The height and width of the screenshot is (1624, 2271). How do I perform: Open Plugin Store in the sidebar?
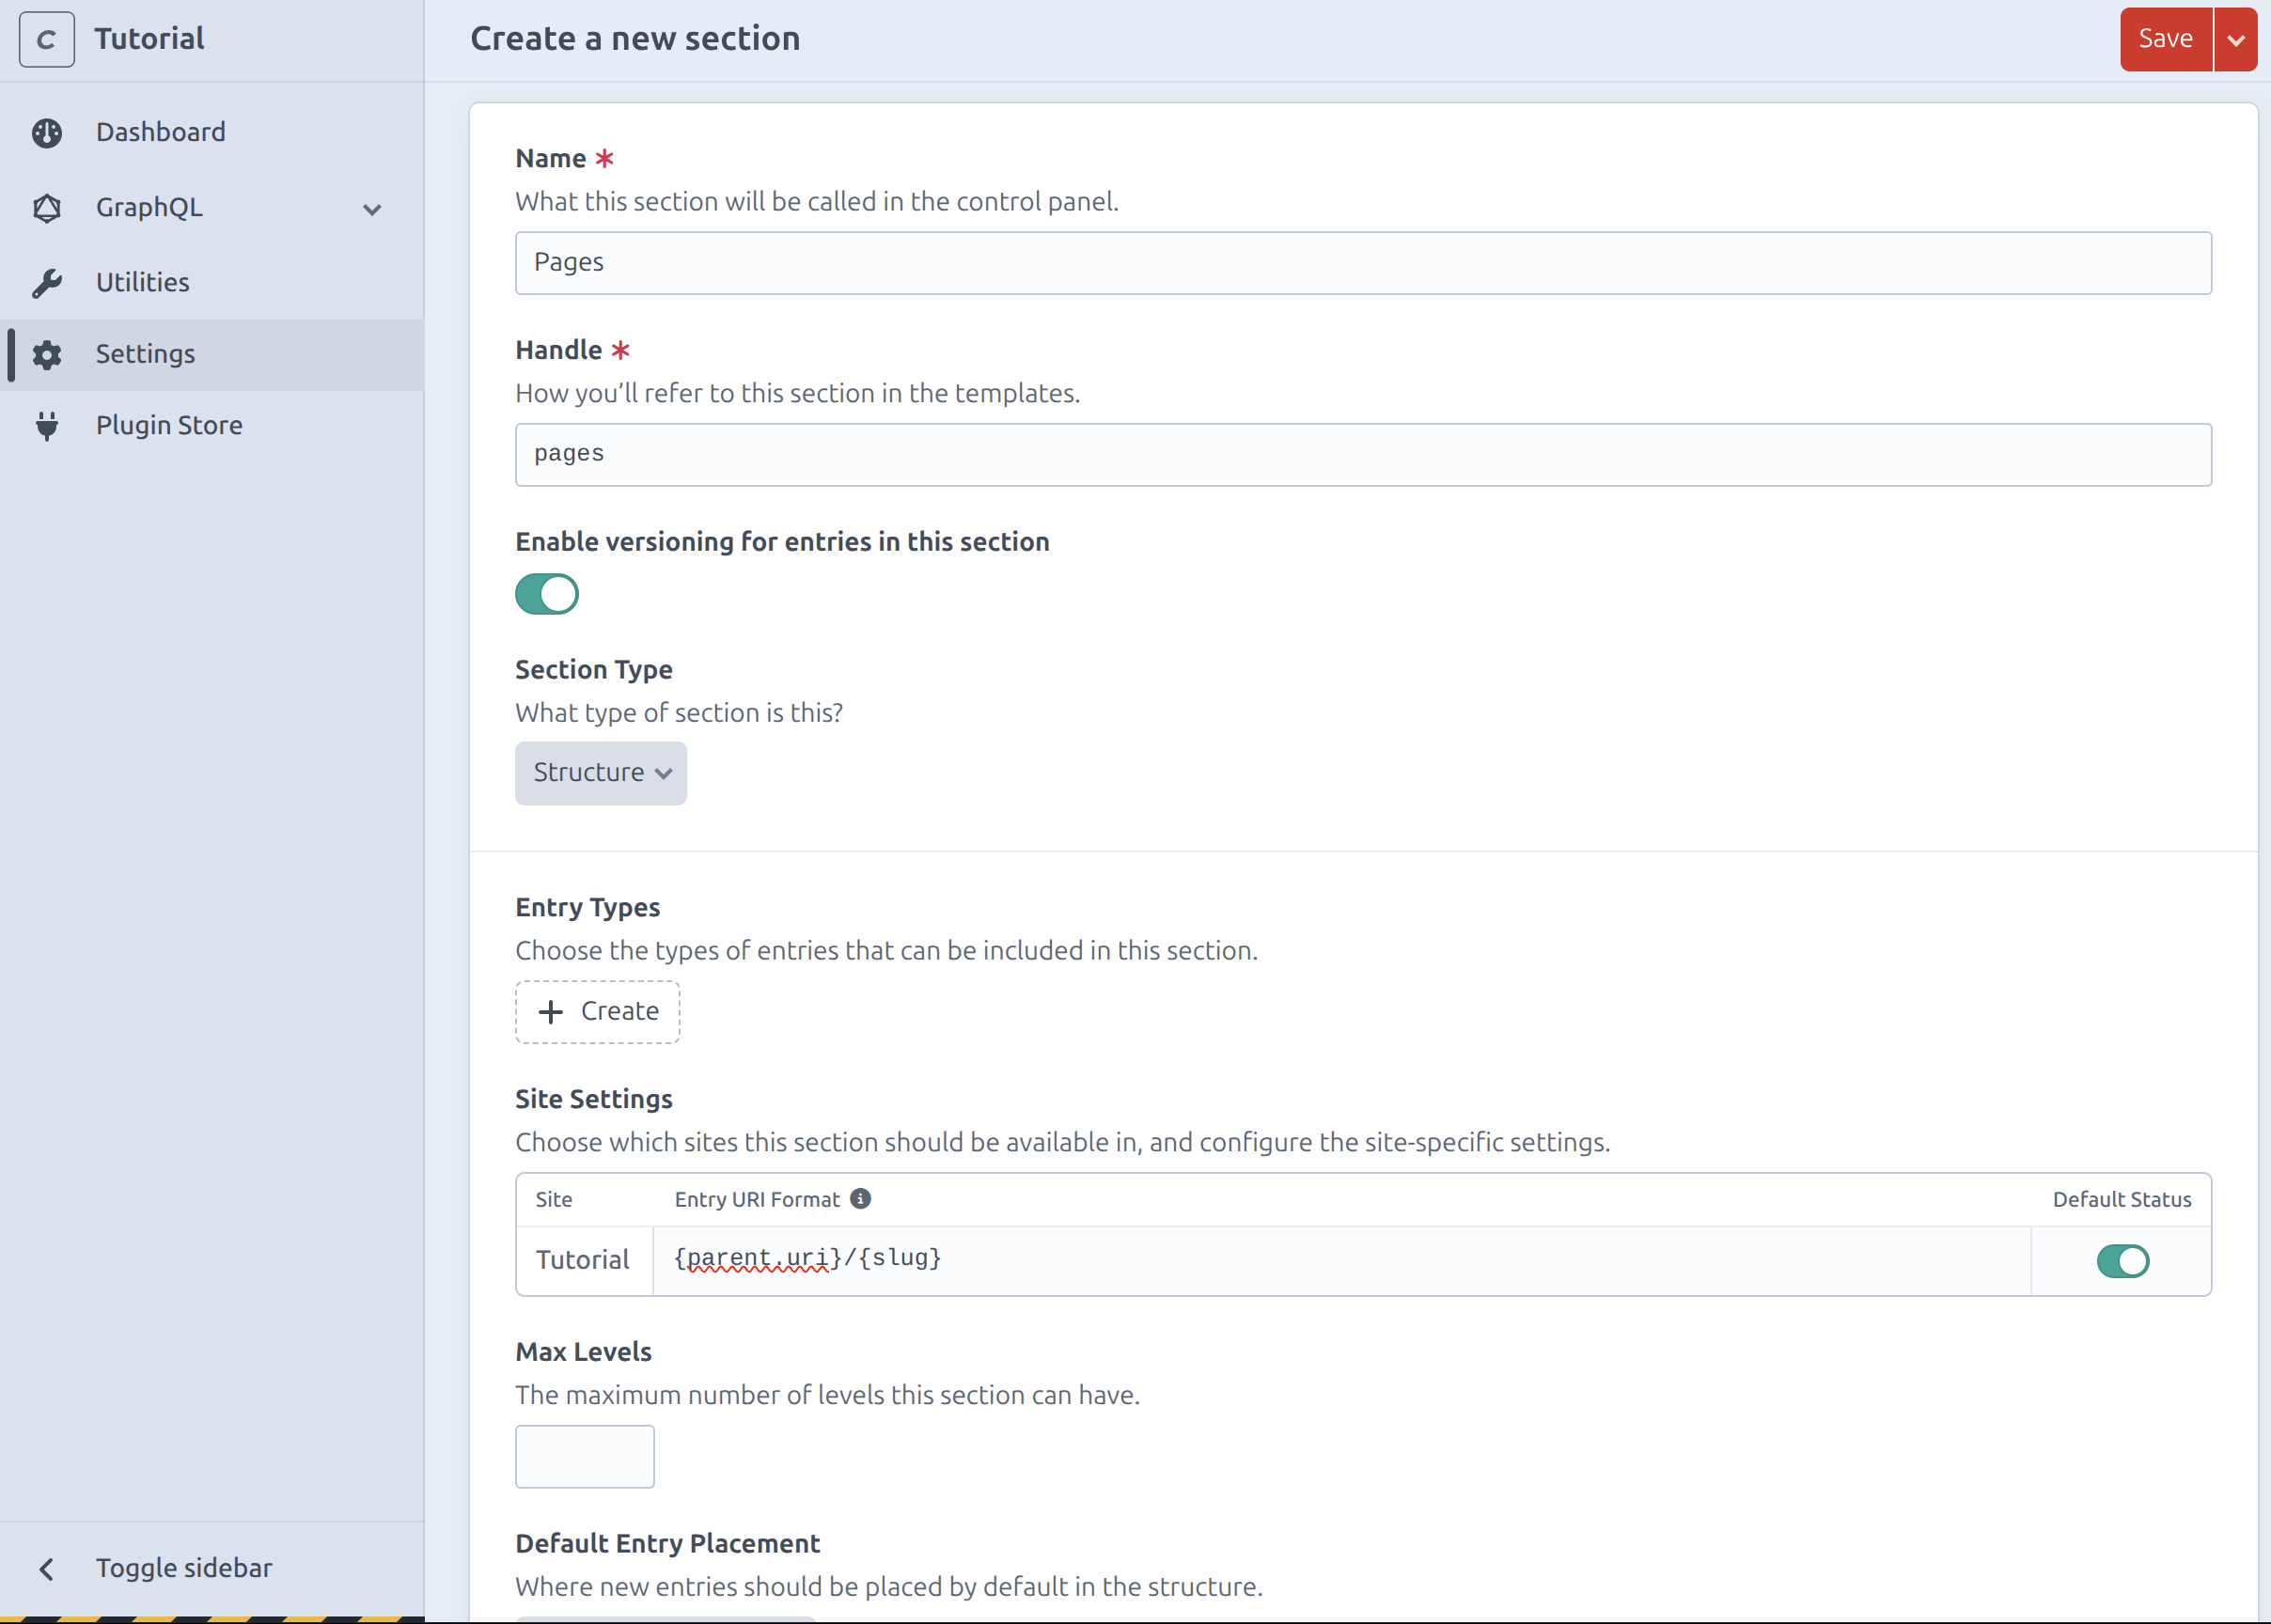coord(212,426)
